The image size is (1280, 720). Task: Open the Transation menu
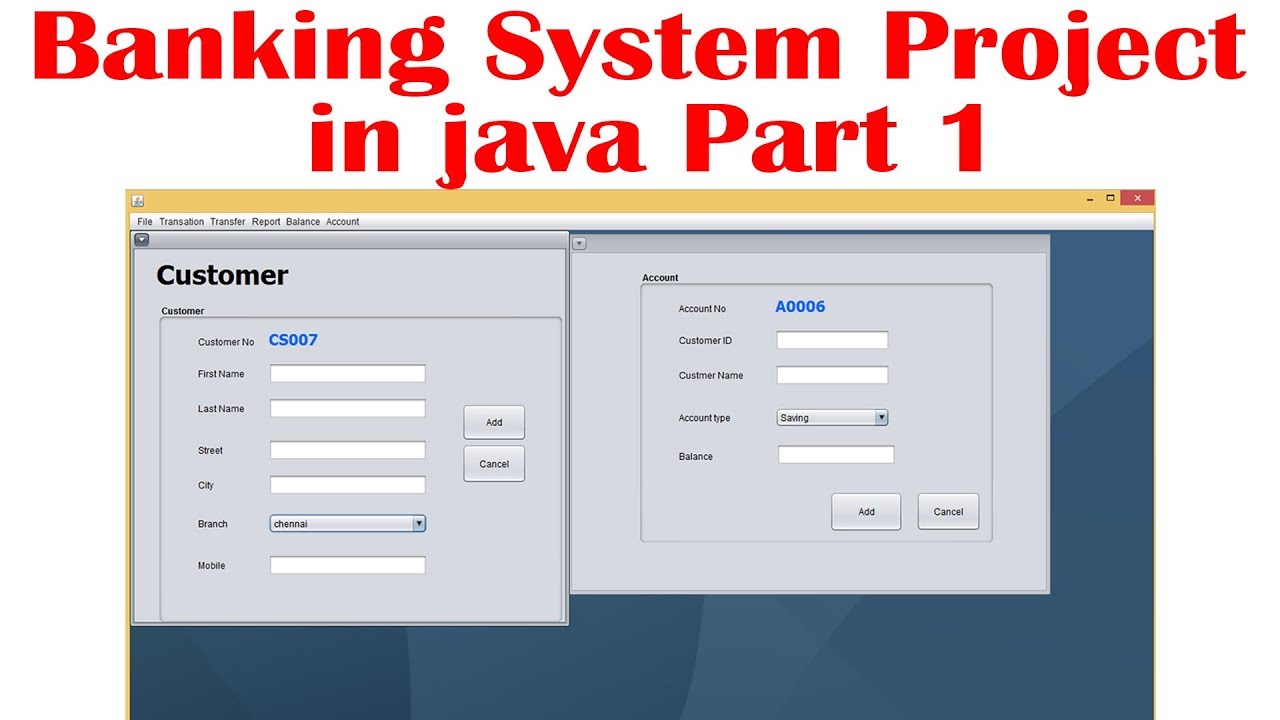181,222
